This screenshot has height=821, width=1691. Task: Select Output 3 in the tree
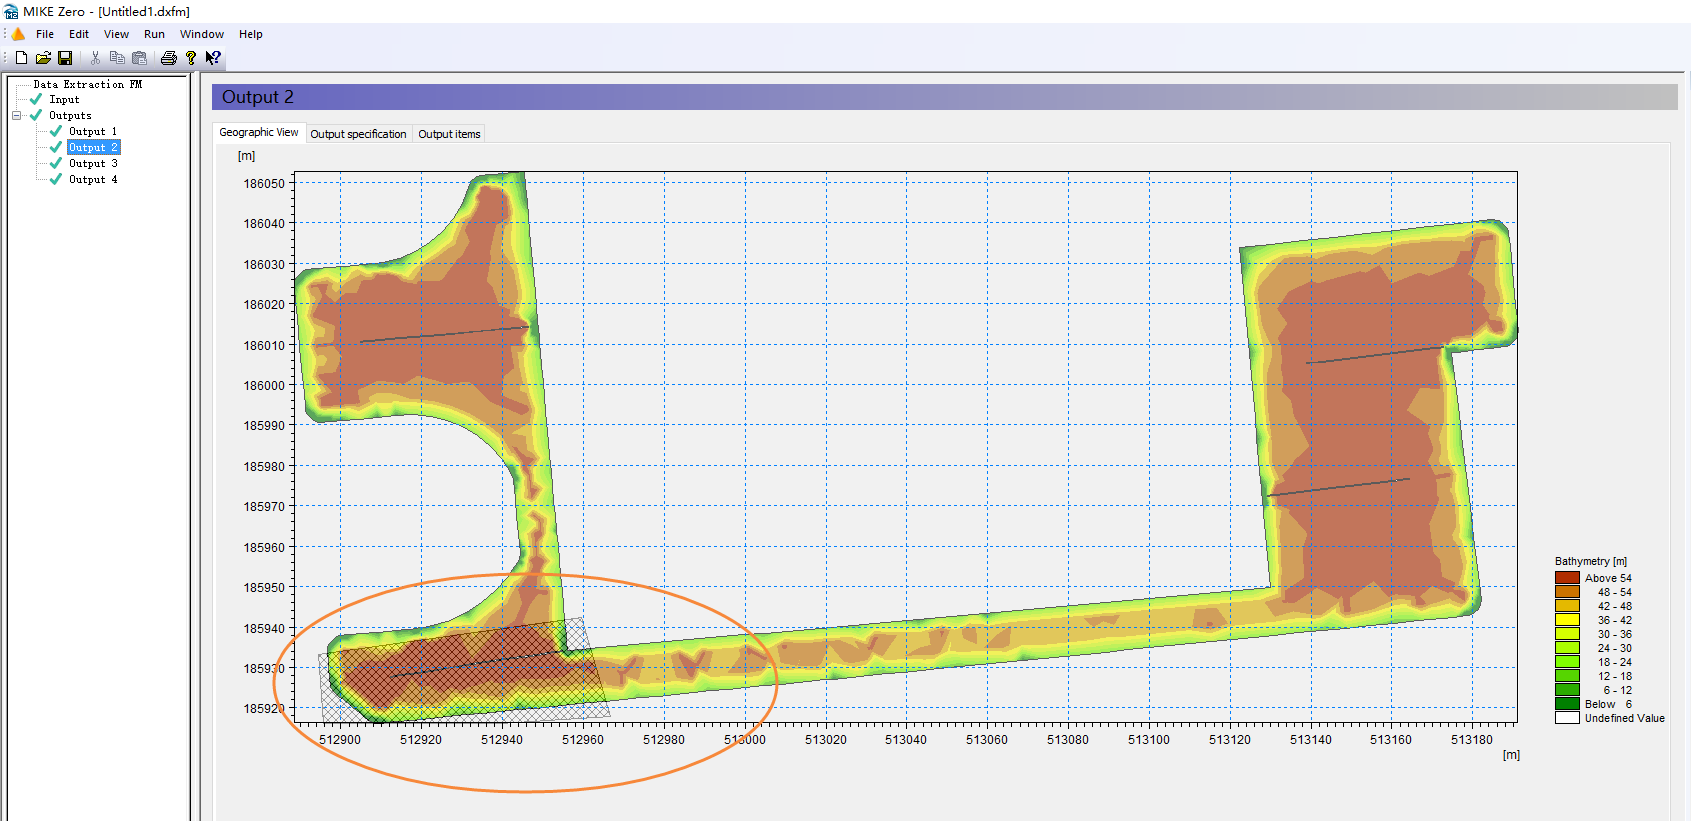(92, 164)
